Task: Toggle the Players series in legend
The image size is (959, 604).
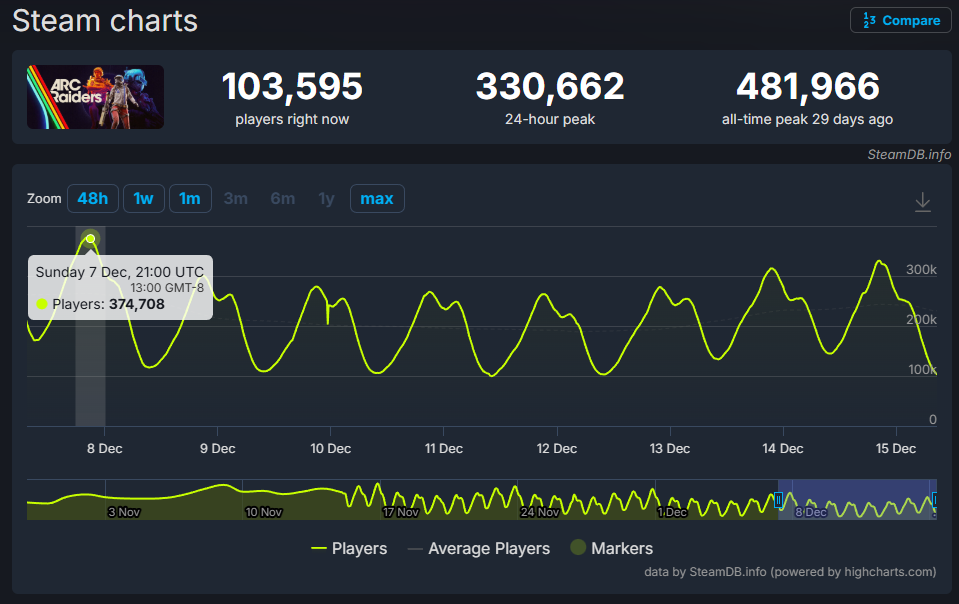Action: pyautogui.click(x=349, y=548)
